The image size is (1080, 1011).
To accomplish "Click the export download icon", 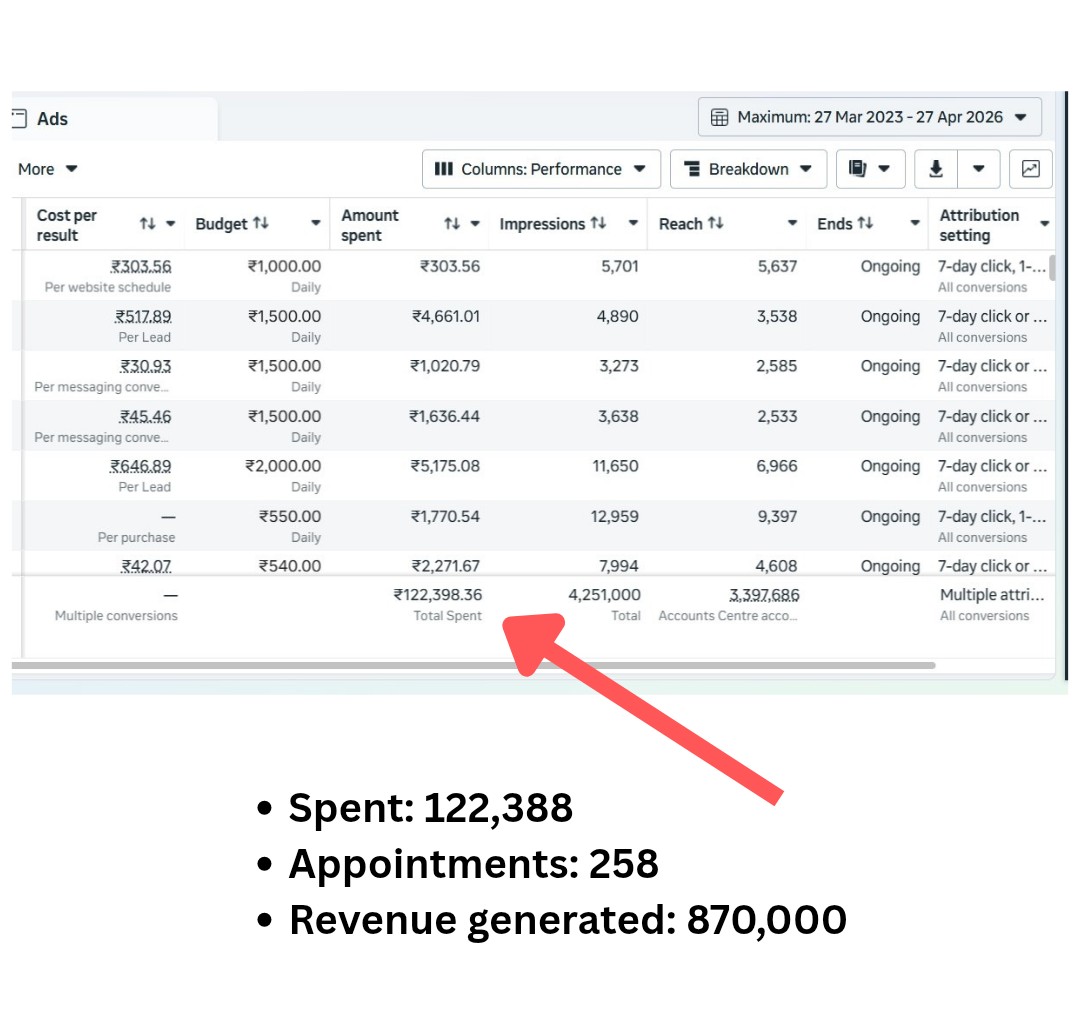I will (936, 169).
